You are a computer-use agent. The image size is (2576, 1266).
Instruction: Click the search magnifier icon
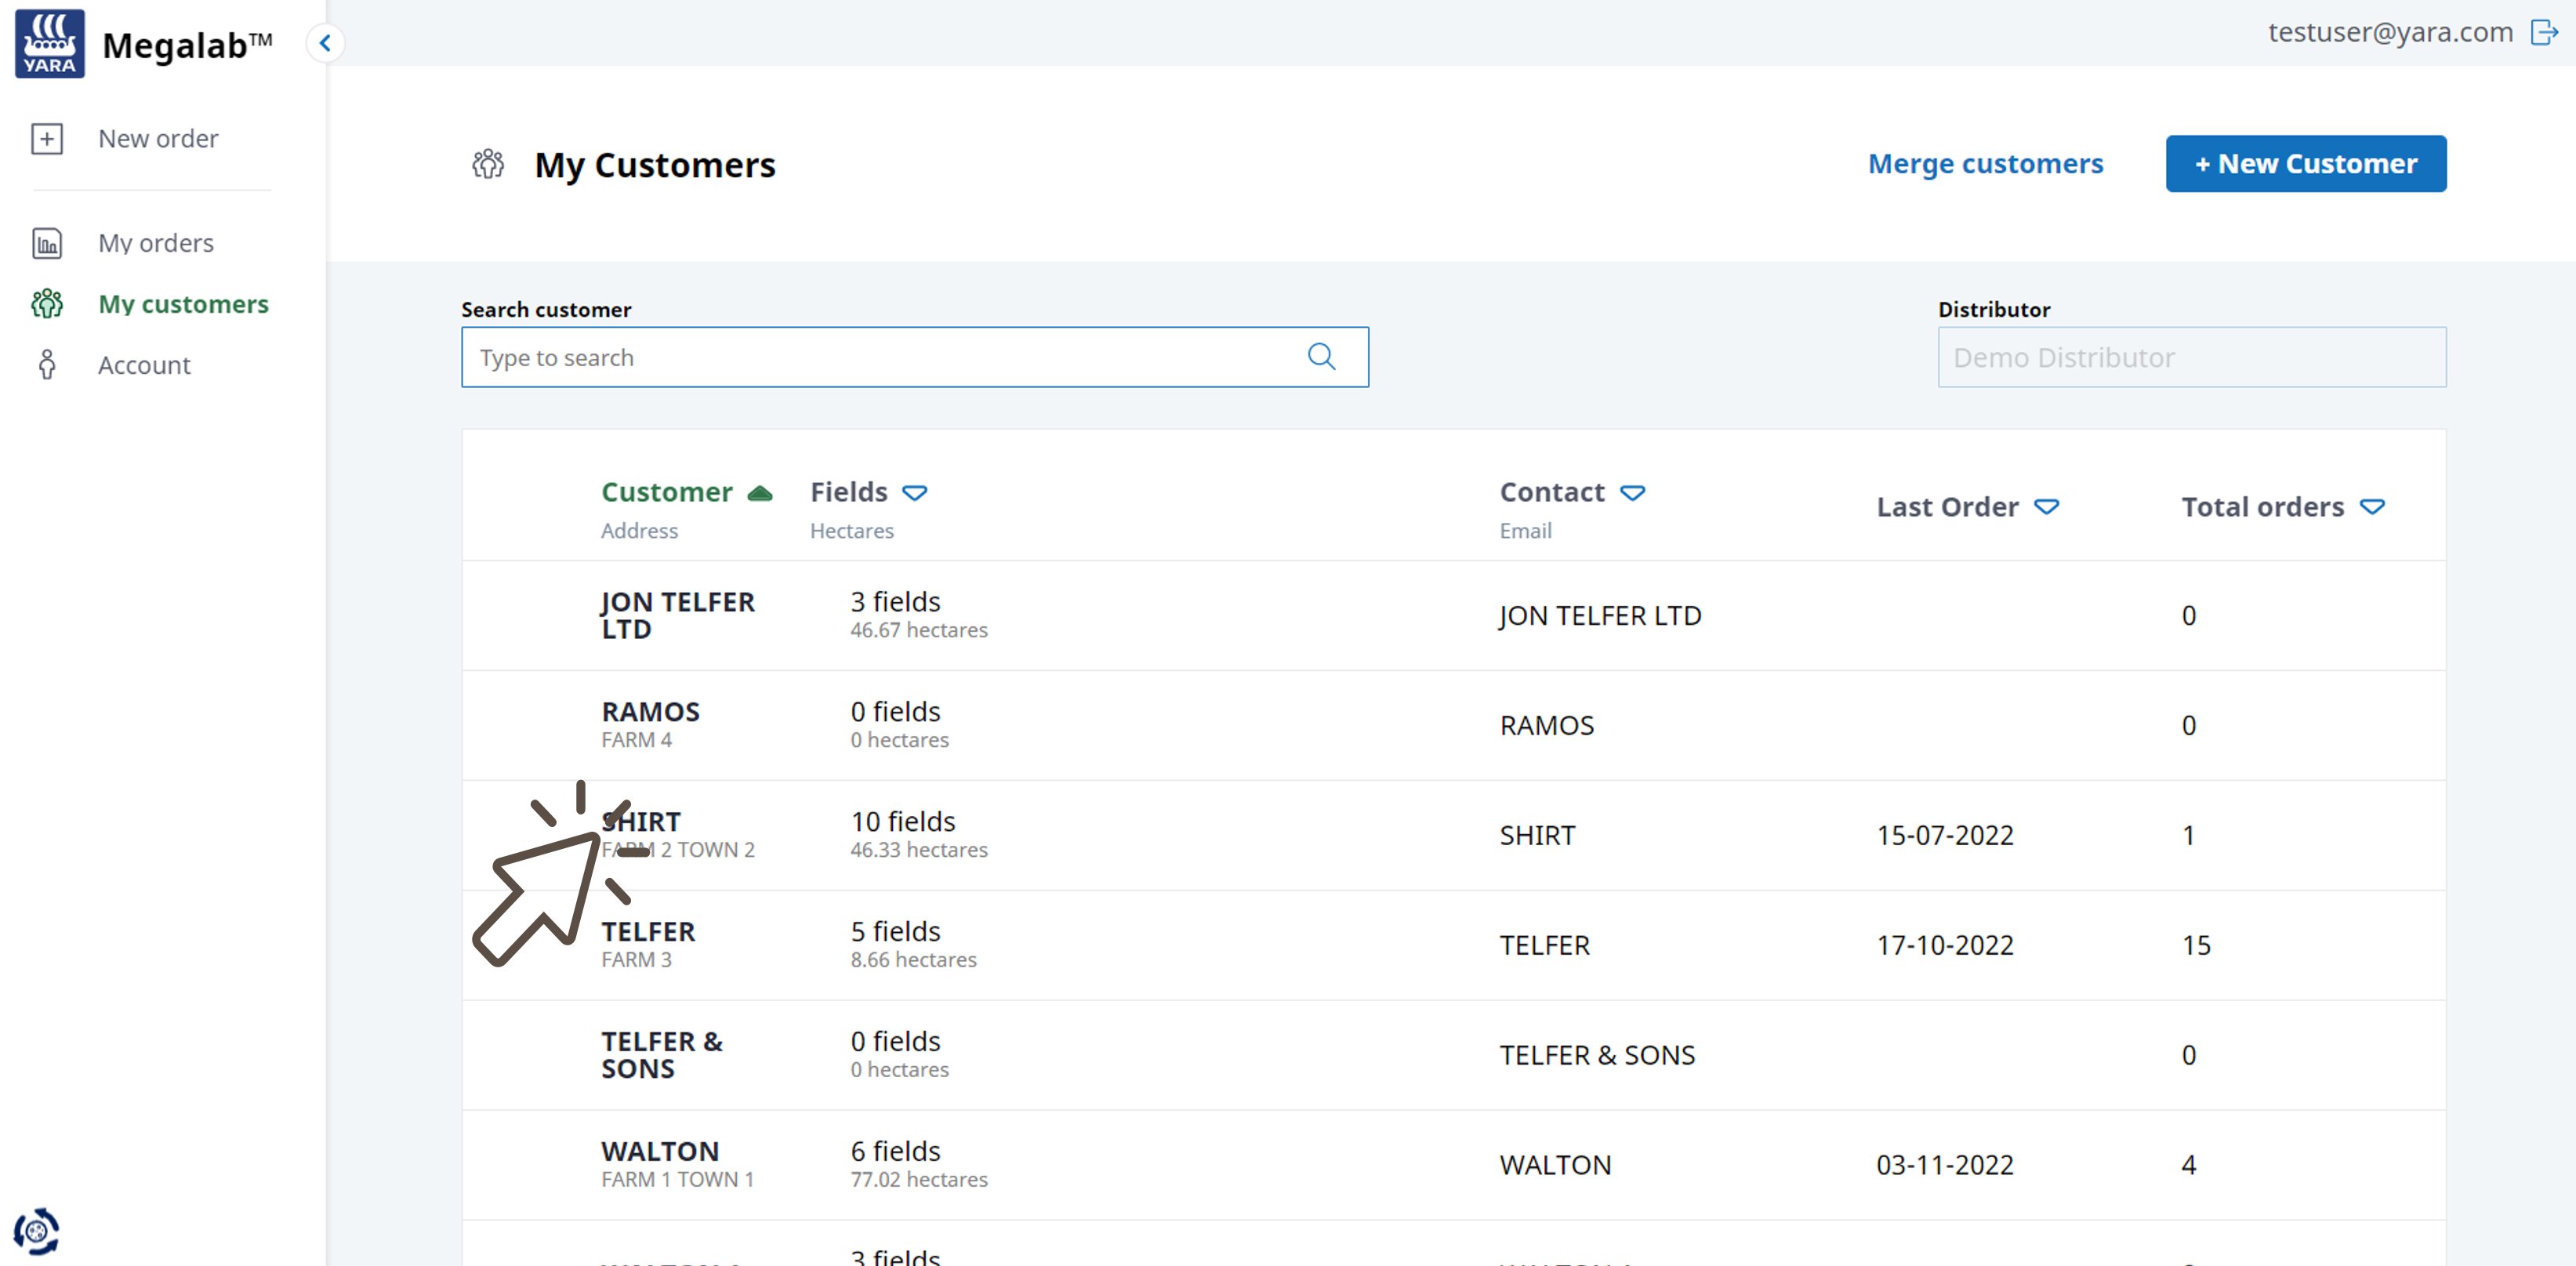click(x=1321, y=357)
